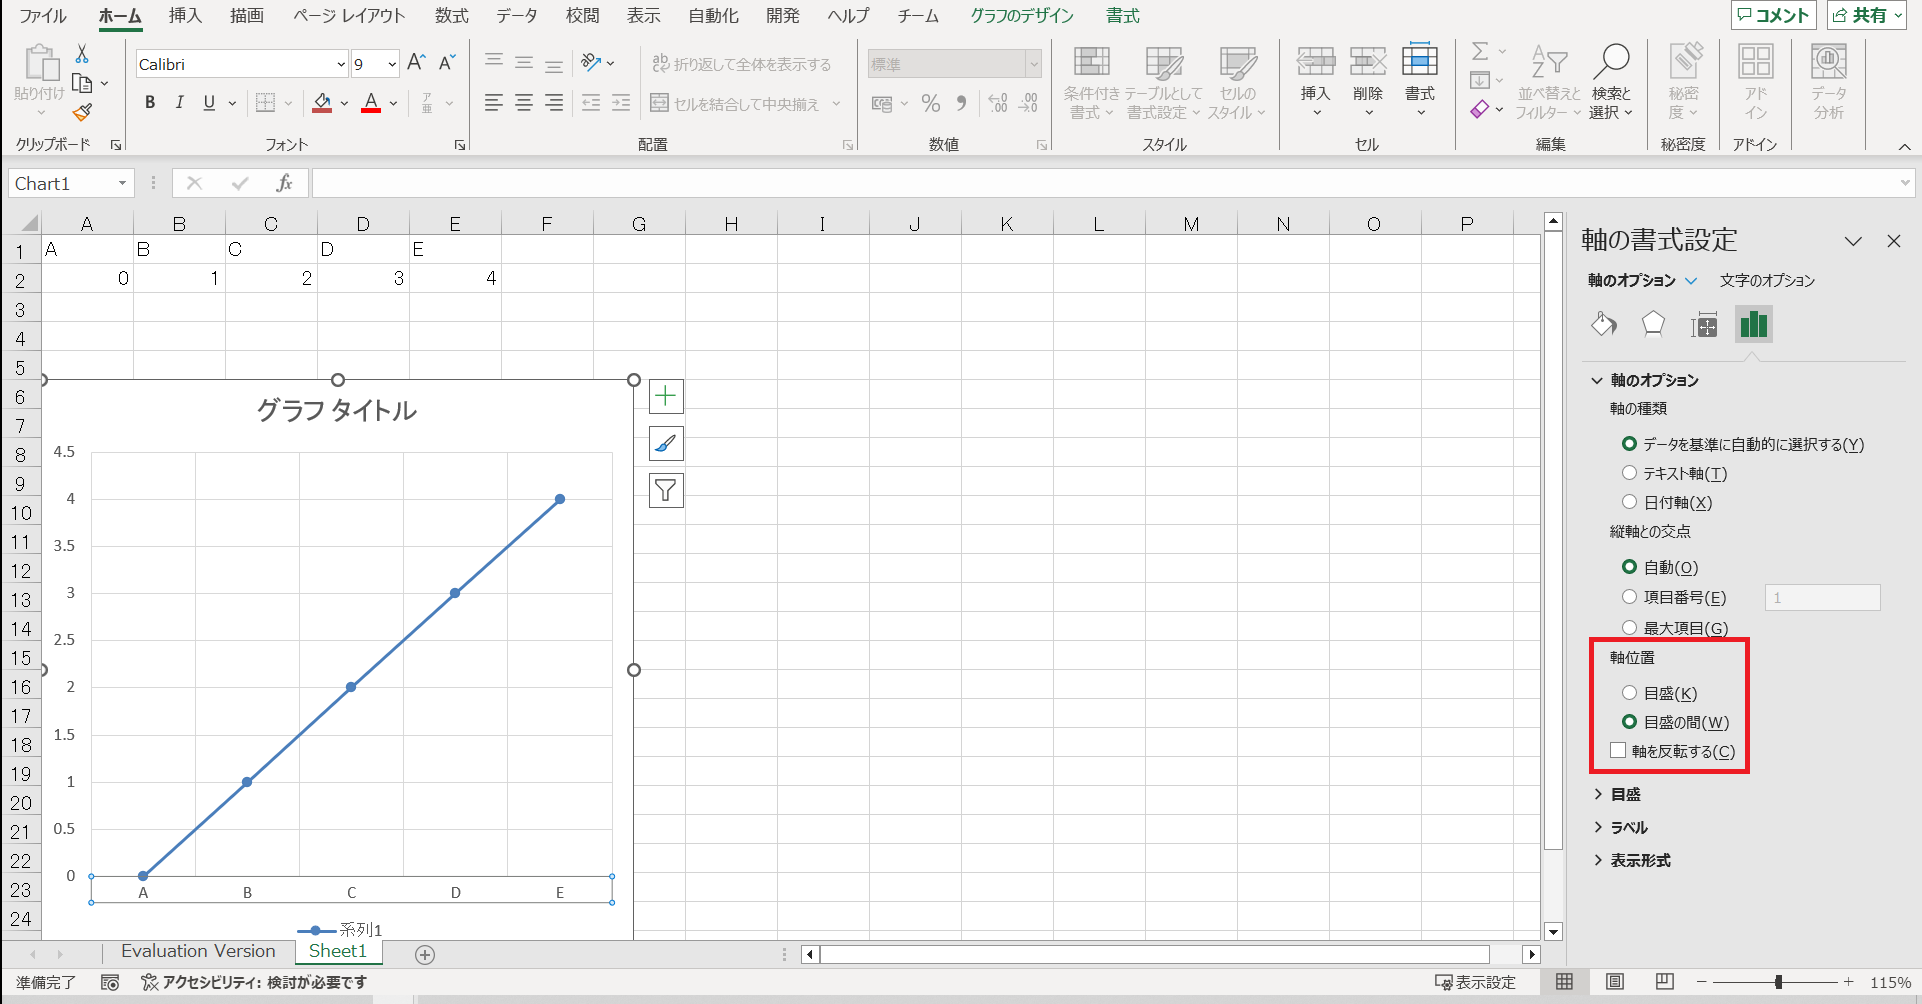Open the Fill & Line paint bucket tab
Image resolution: width=1922 pixels, height=1004 pixels.
point(1604,324)
